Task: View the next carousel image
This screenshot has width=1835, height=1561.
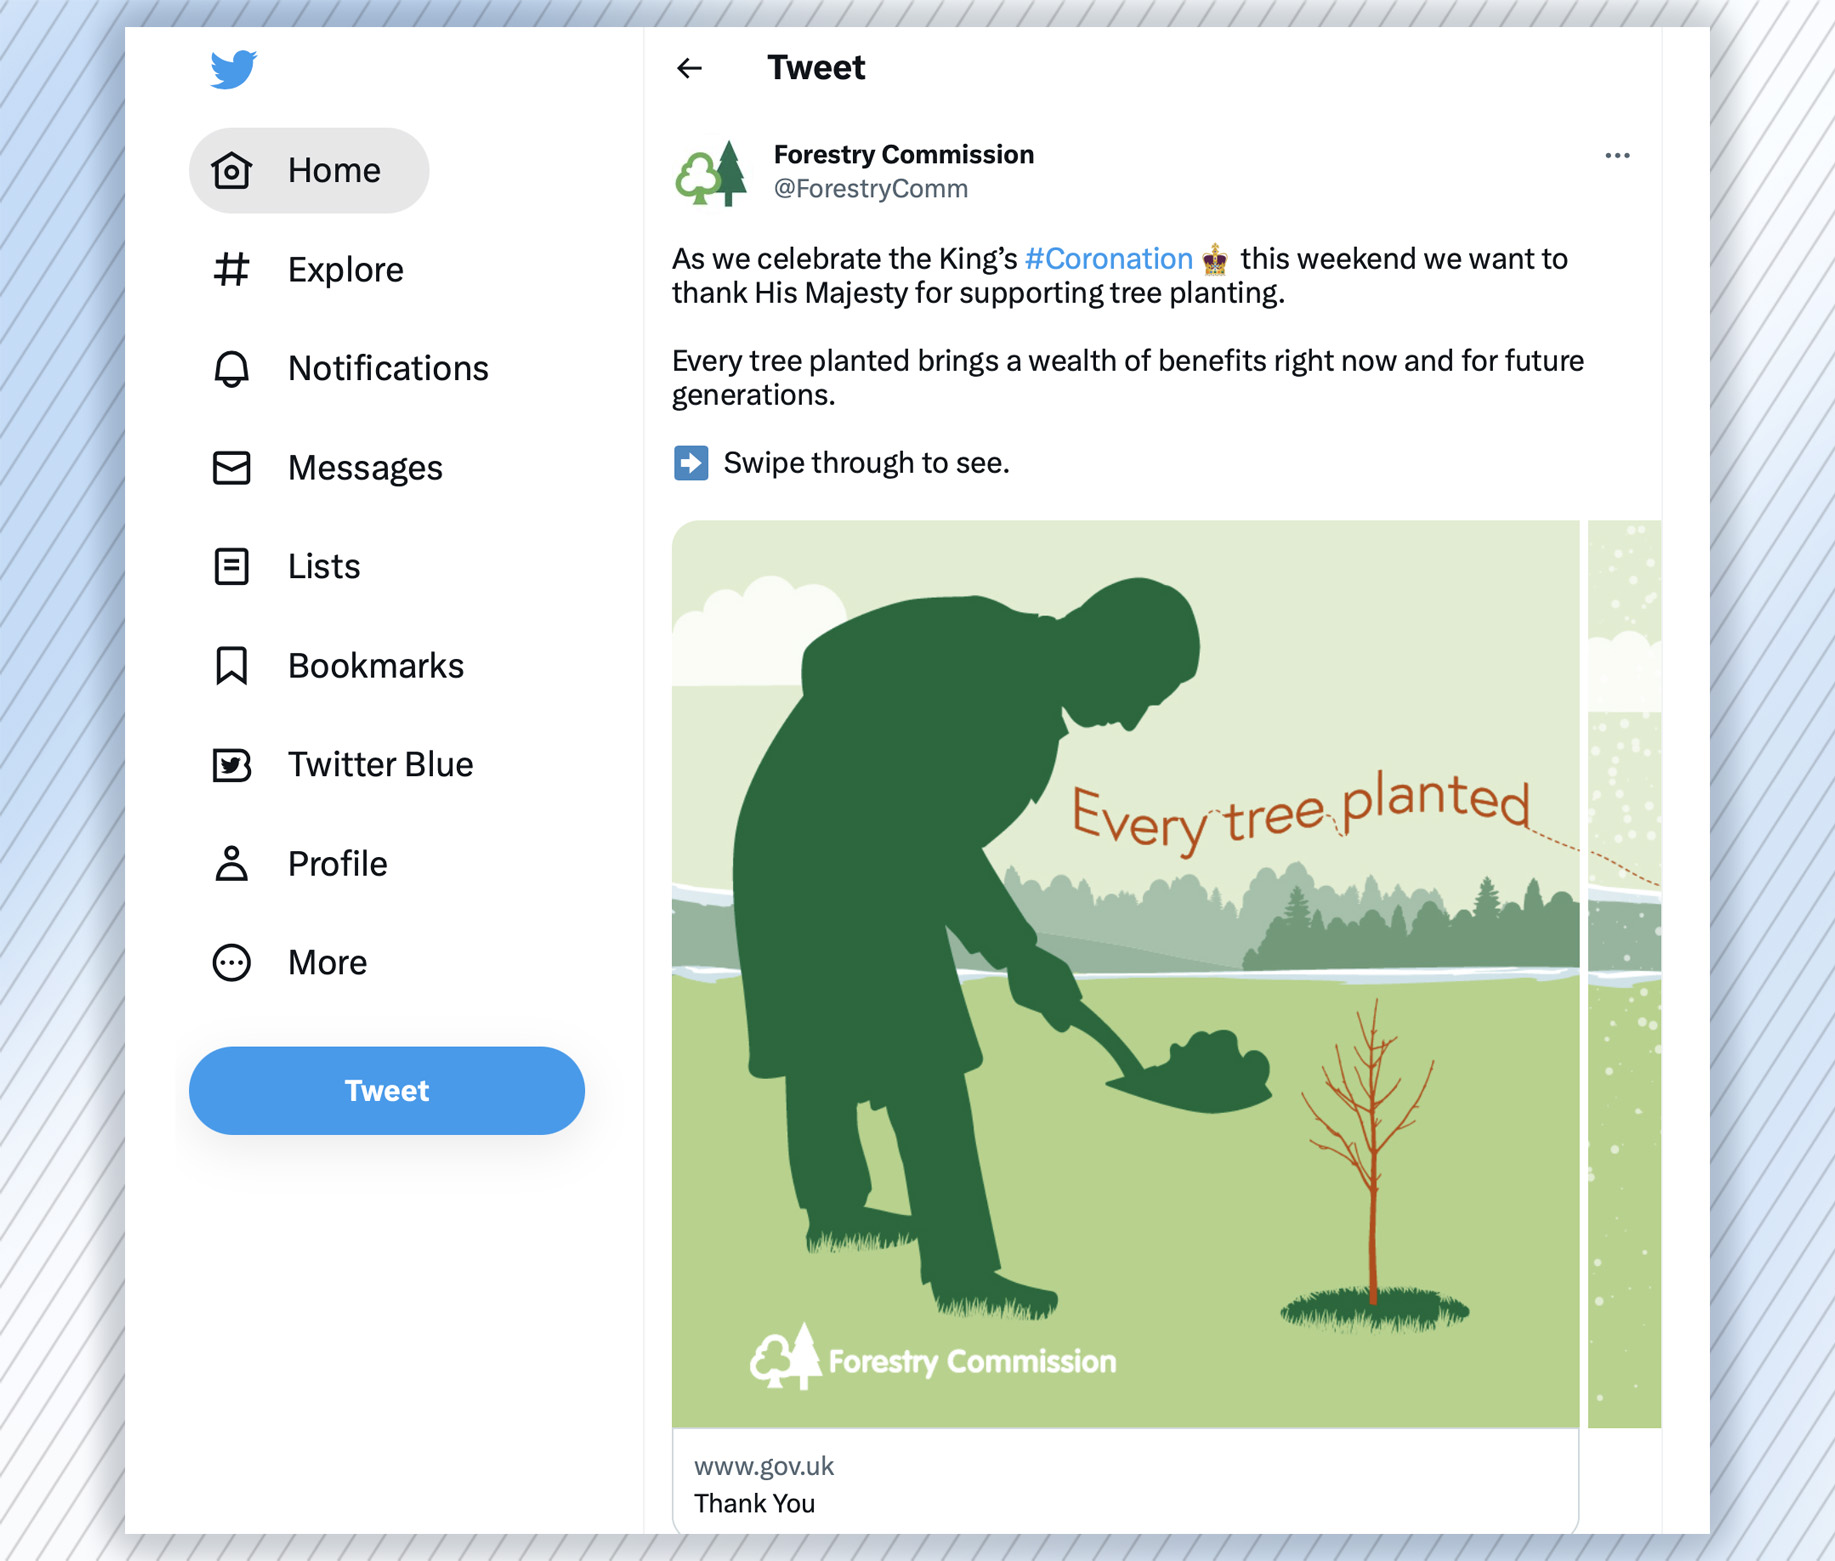Action: 1624,973
